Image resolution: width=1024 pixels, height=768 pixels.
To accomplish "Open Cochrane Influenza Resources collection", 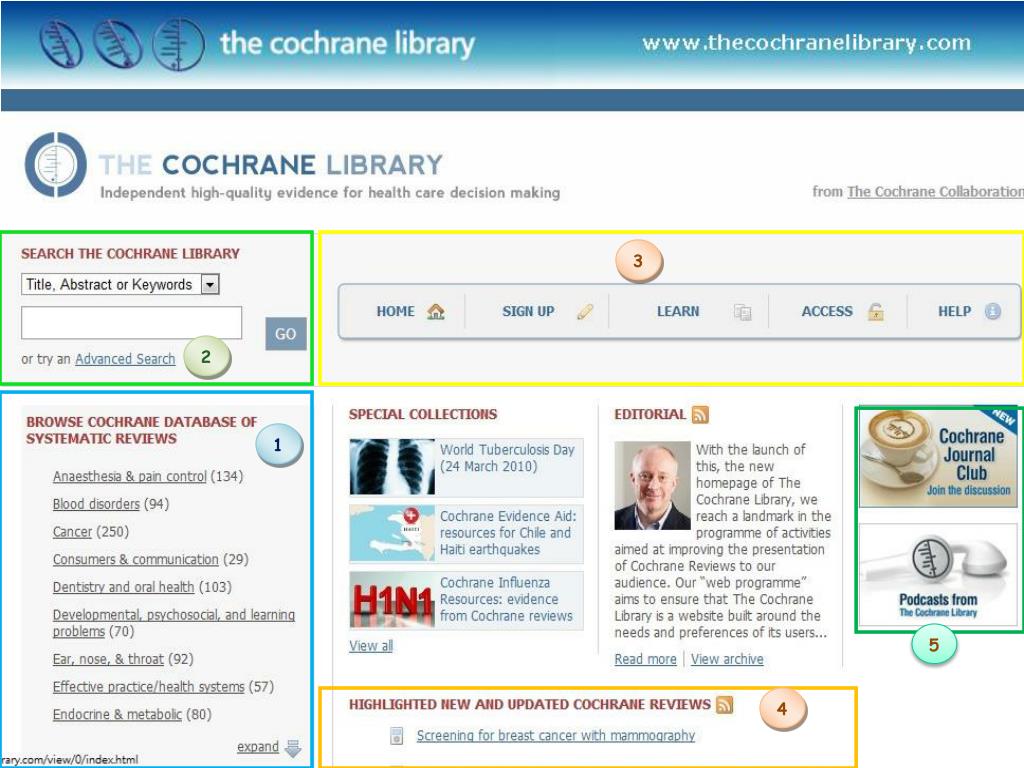I will coord(506,600).
